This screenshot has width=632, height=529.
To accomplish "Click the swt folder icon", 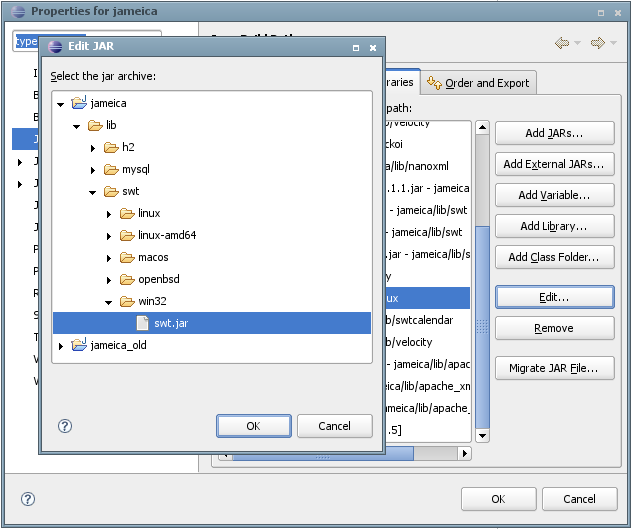I will [x=111, y=191].
